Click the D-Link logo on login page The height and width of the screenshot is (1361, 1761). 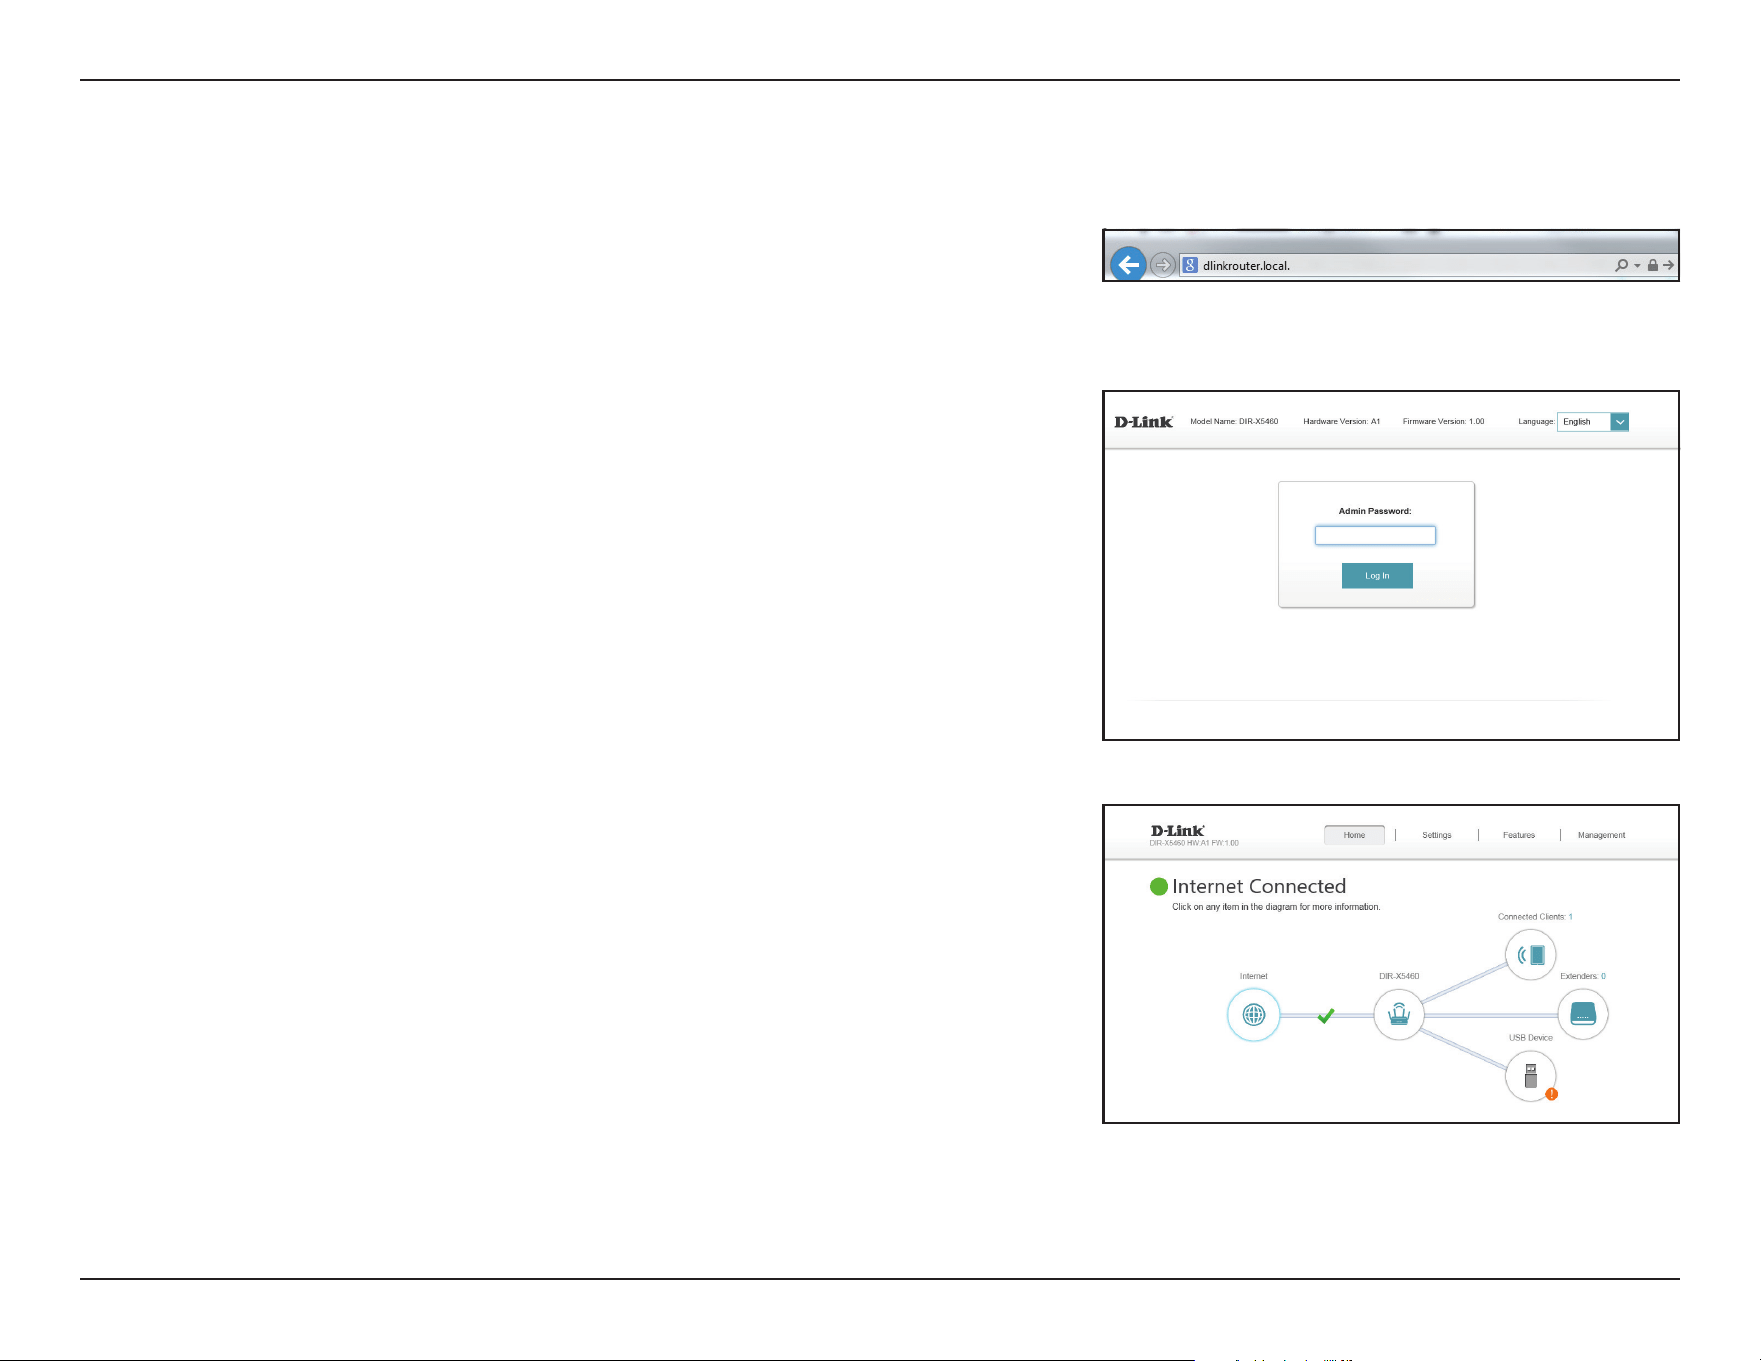point(1143,422)
